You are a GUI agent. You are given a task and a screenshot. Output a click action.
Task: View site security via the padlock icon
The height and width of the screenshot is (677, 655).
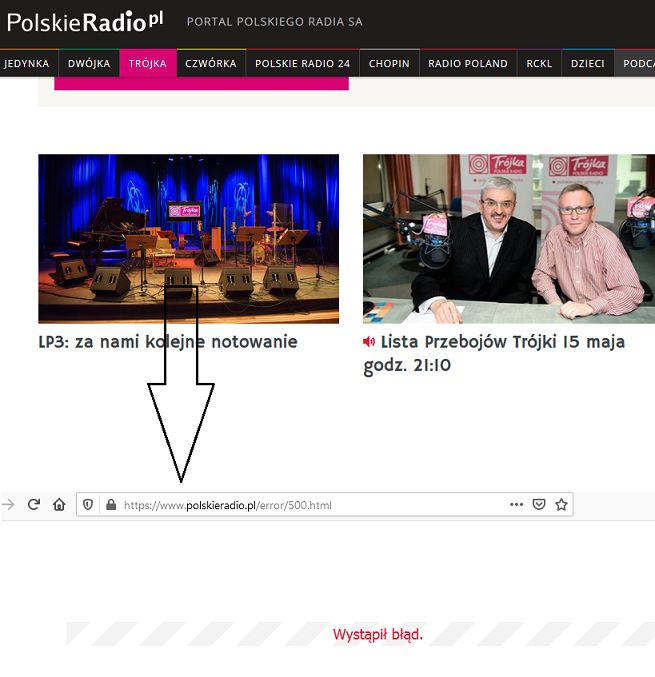point(111,504)
